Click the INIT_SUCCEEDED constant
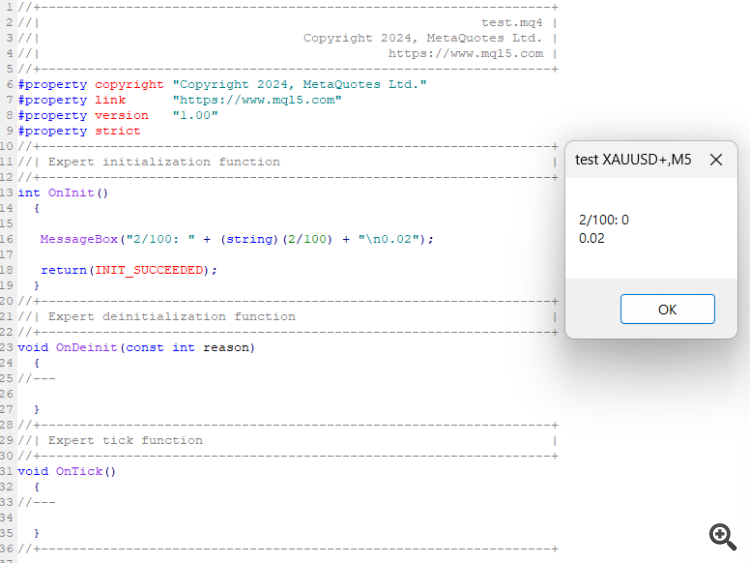This screenshot has height=563, width=750. coord(149,270)
